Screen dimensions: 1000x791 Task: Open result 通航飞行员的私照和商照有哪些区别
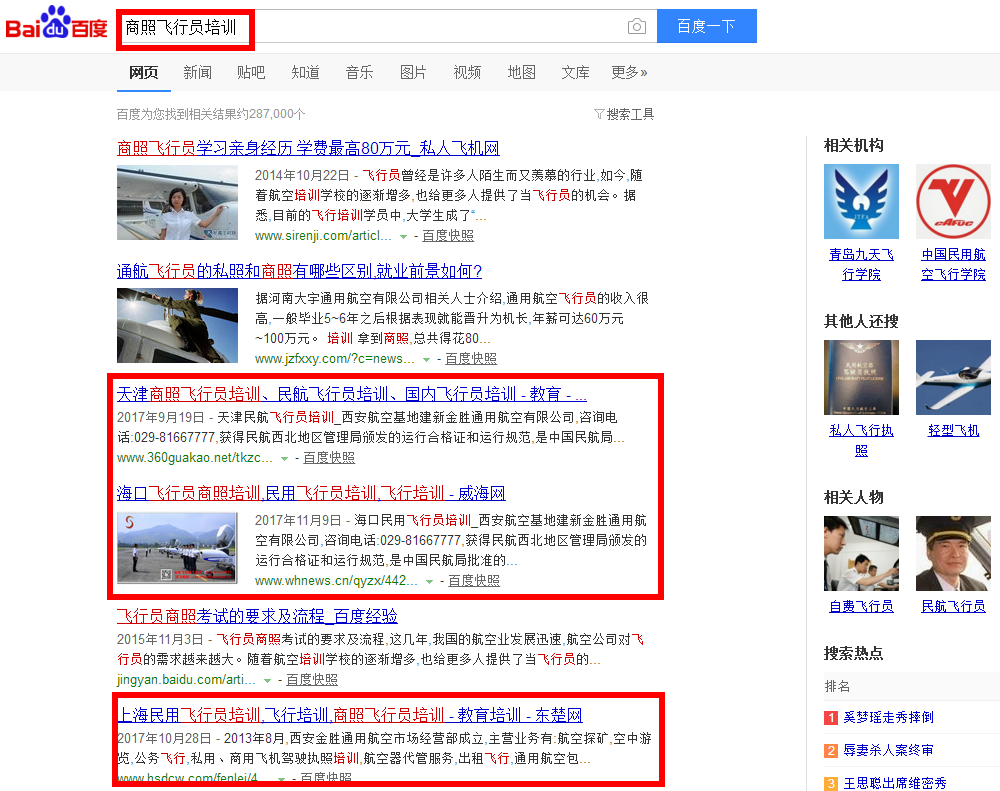(299, 271)
